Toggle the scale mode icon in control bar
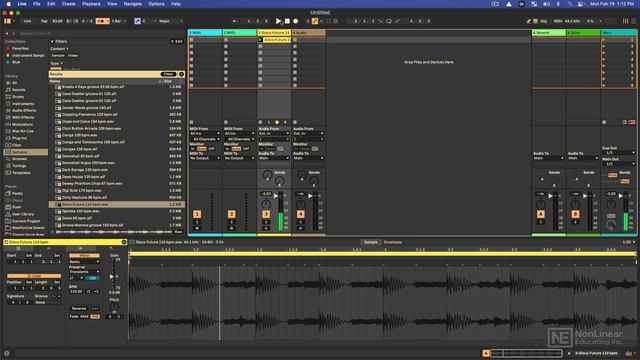The image size is (640, 360). click(x=137, y=21)
